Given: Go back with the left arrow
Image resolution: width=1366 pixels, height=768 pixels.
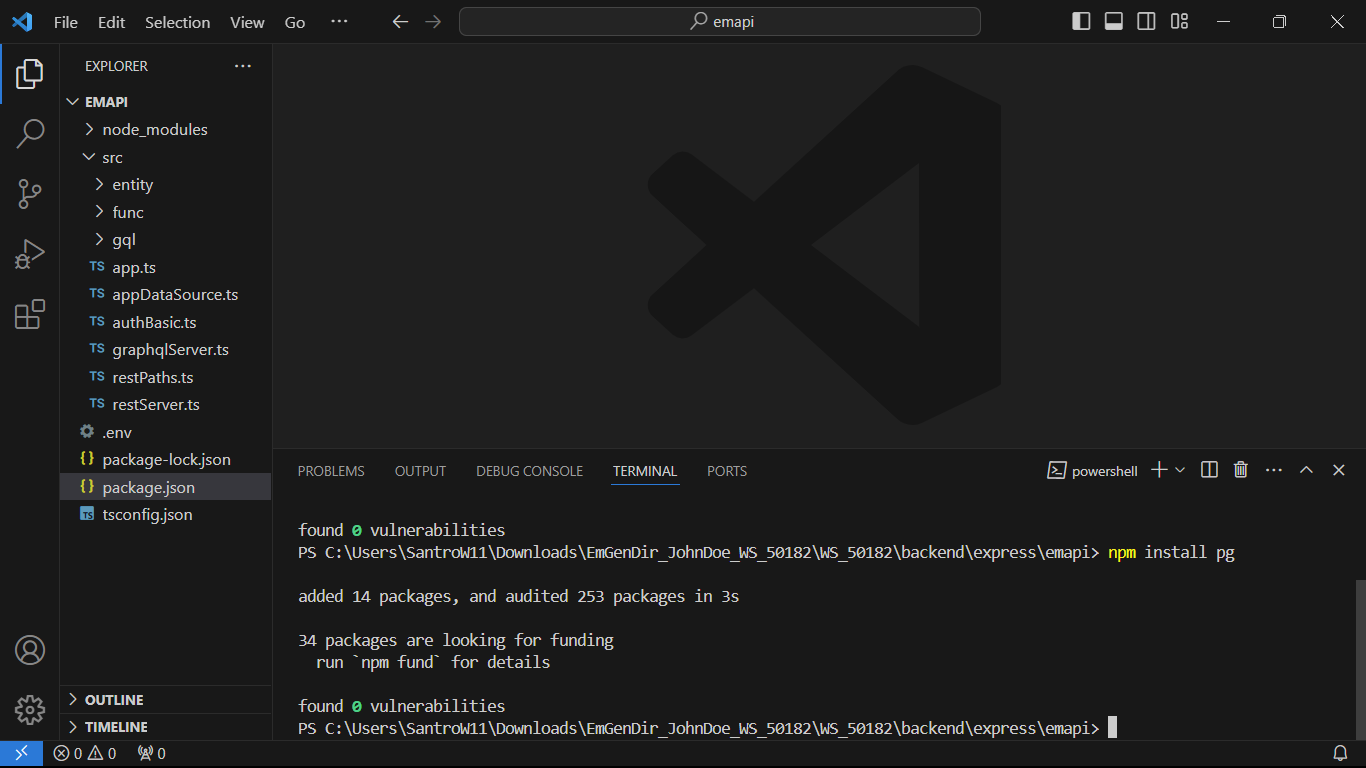Looking at the screenshot, I should 400,22.
